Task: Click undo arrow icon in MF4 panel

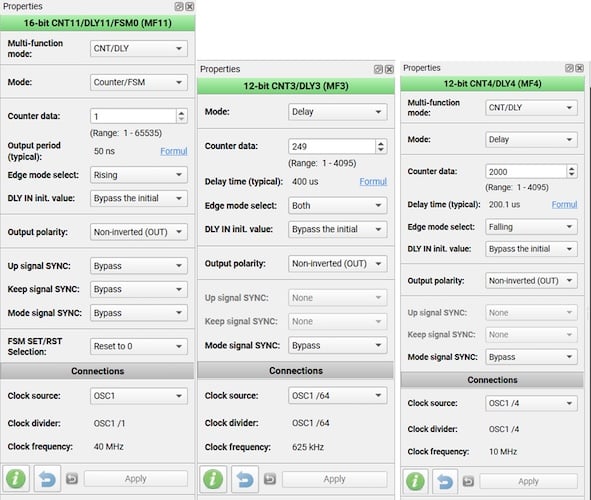Action: click(445, 481)
